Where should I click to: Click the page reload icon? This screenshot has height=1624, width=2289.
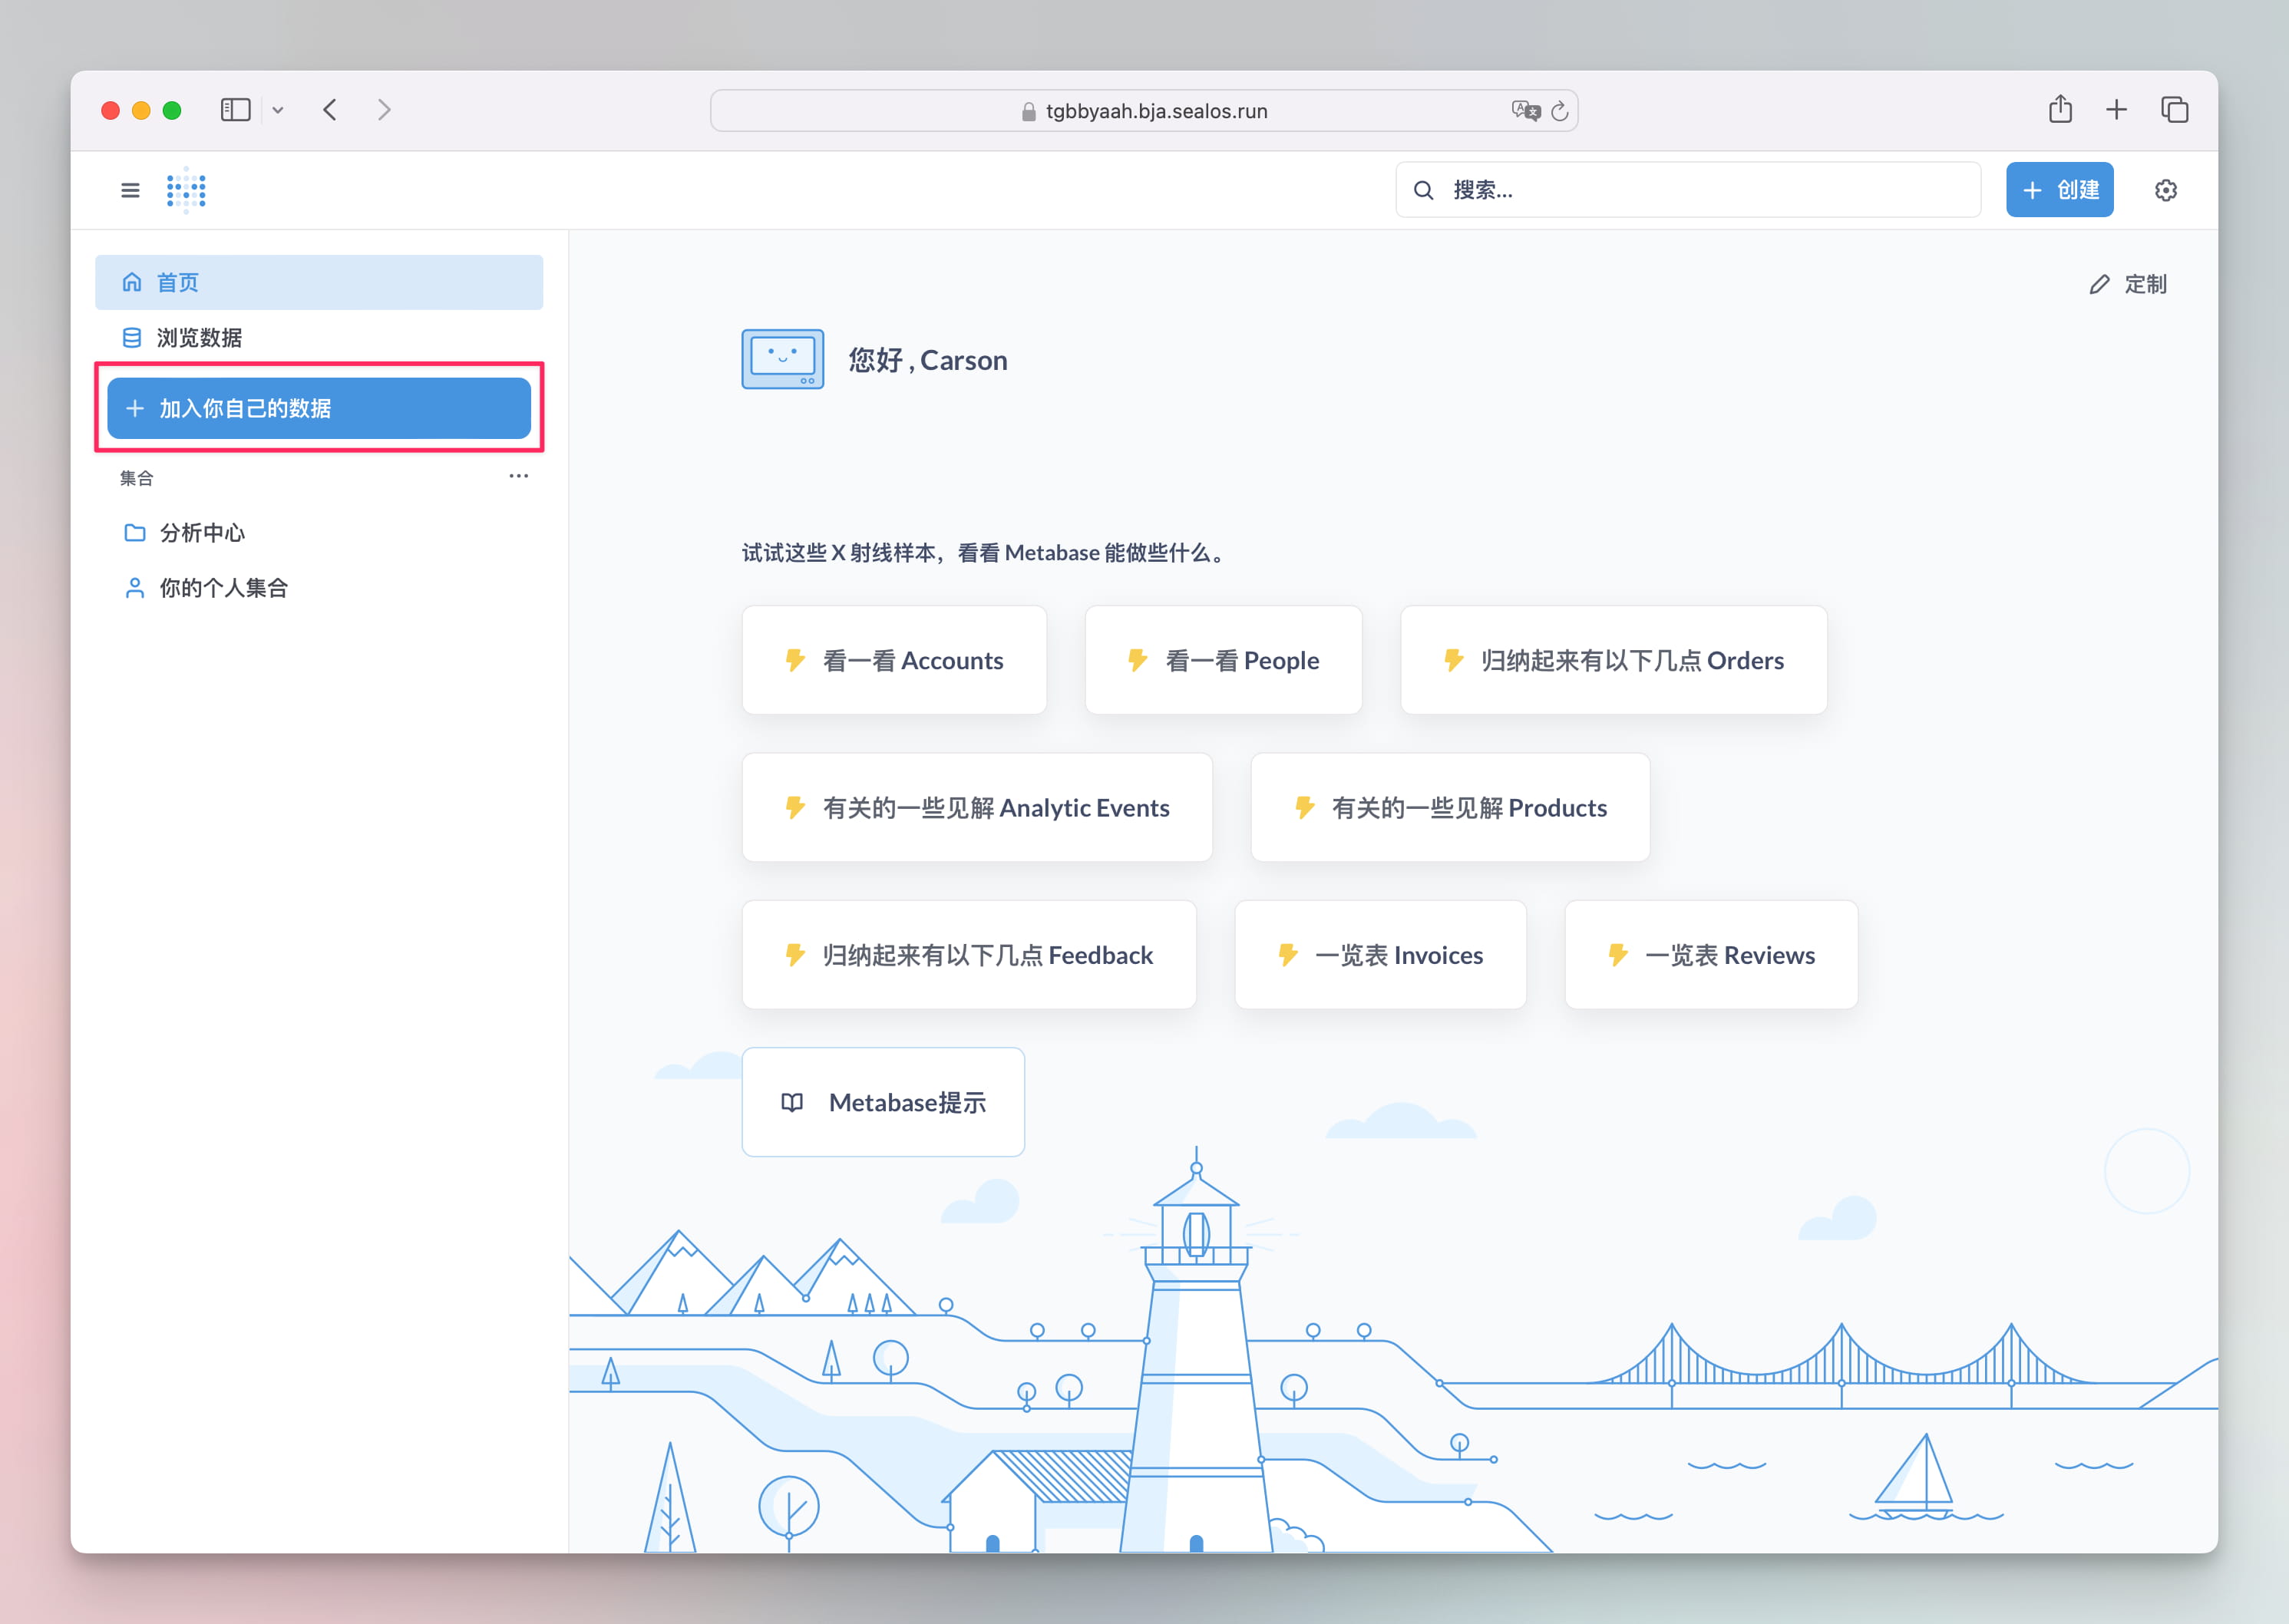coord(1558,110)
